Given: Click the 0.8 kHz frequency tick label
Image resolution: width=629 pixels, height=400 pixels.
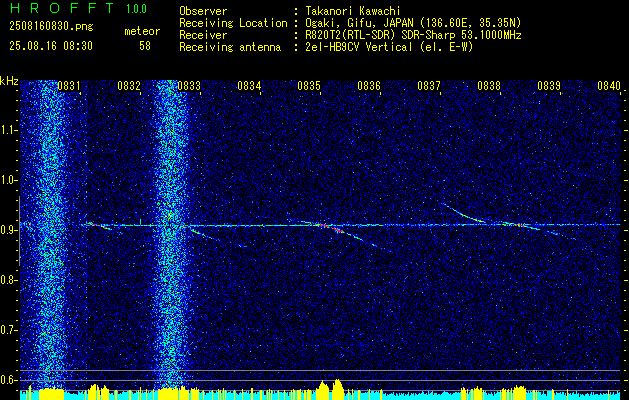Looking at the screenshot, I should coord(8,280).
